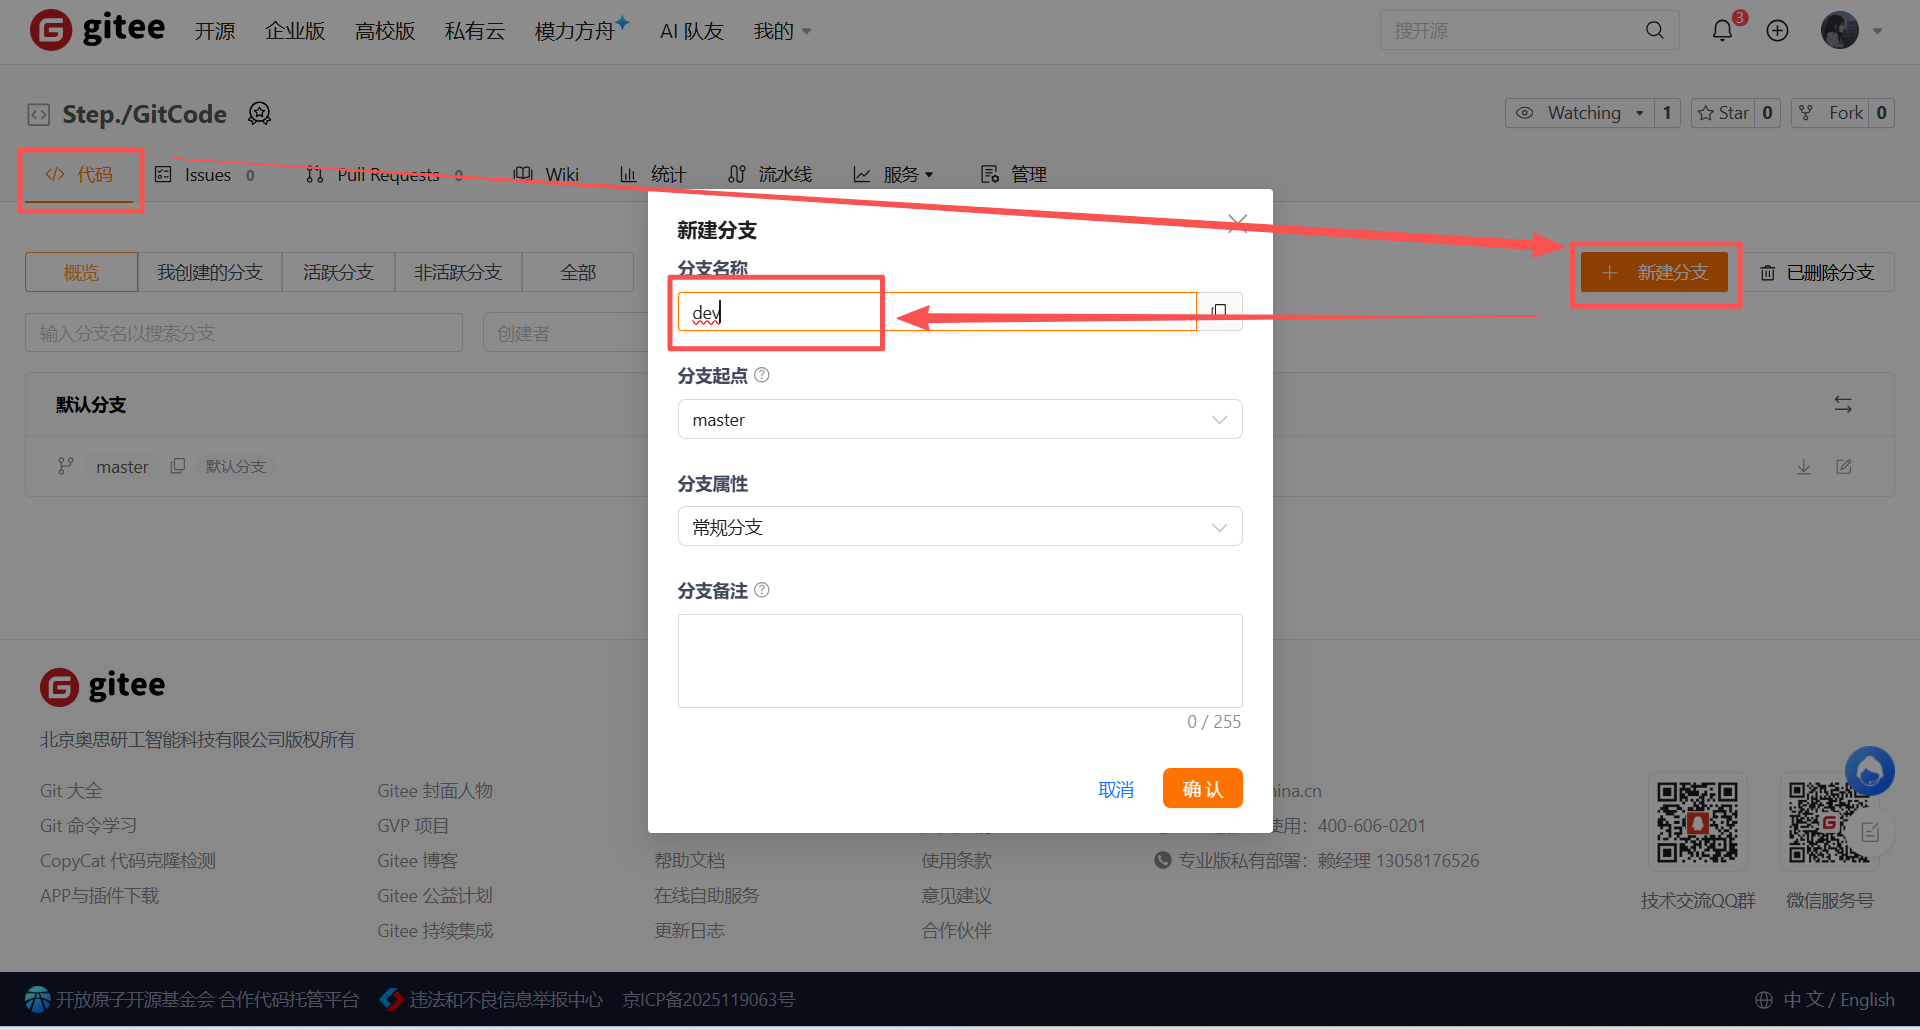Close the 新建分支 dialog
The width and height of the screenshot is (1920, 1030).
[1237, 222]
